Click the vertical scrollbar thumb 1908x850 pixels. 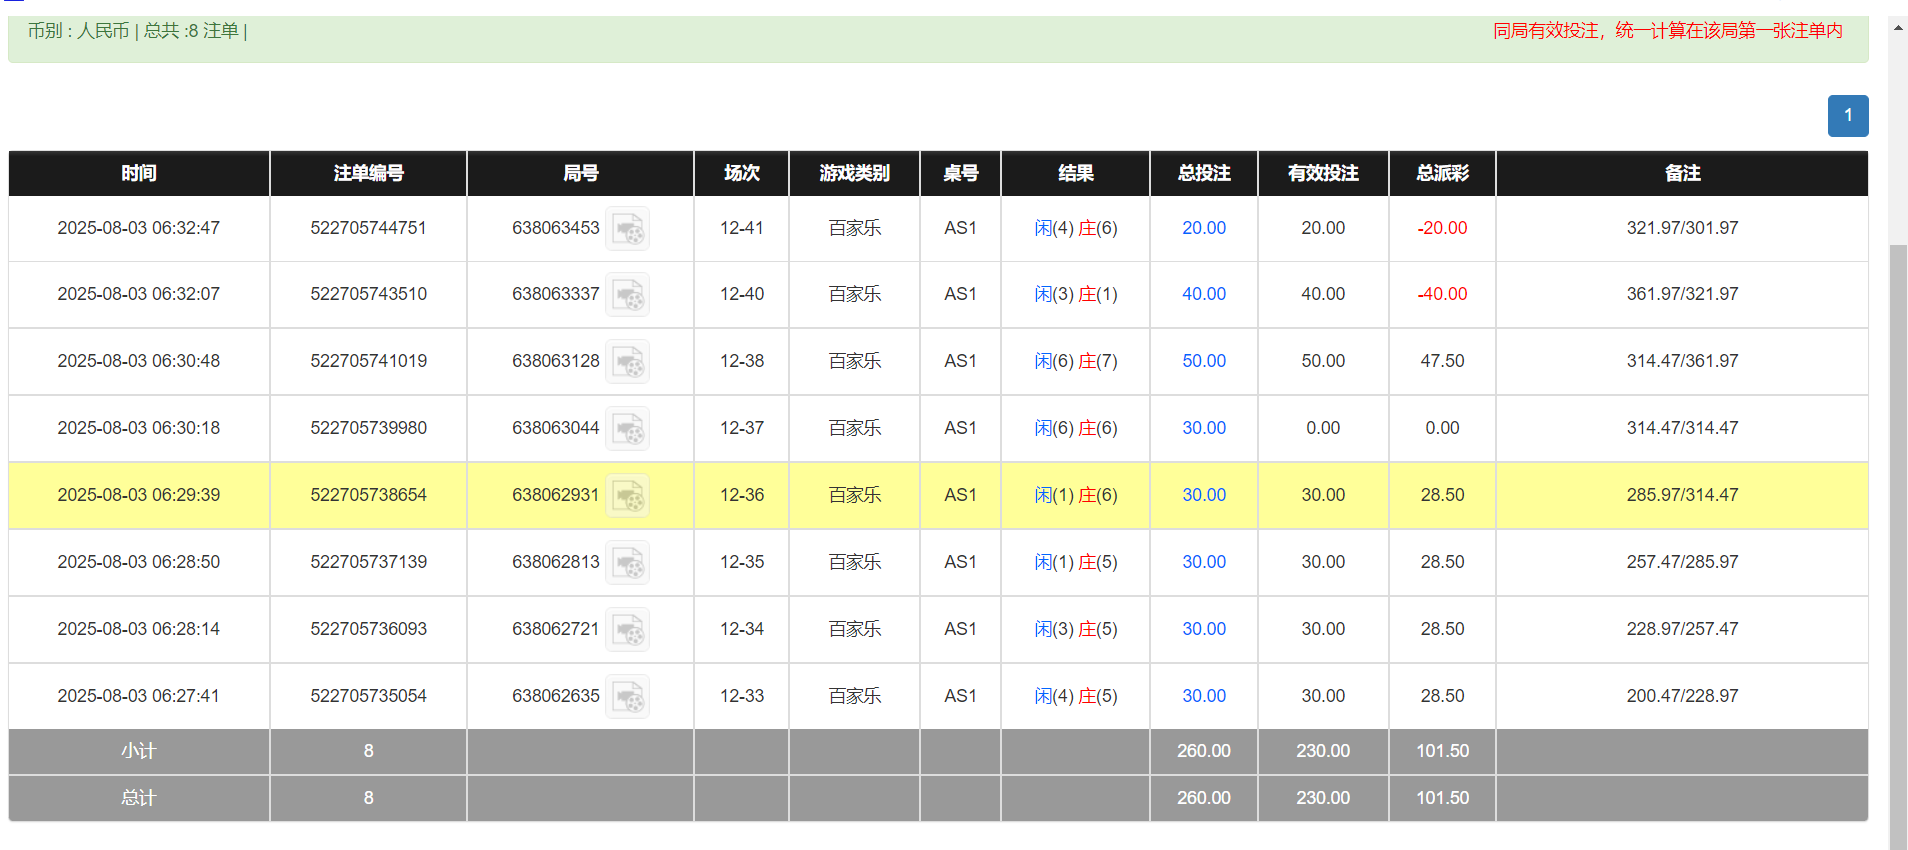coord(1897,540)
